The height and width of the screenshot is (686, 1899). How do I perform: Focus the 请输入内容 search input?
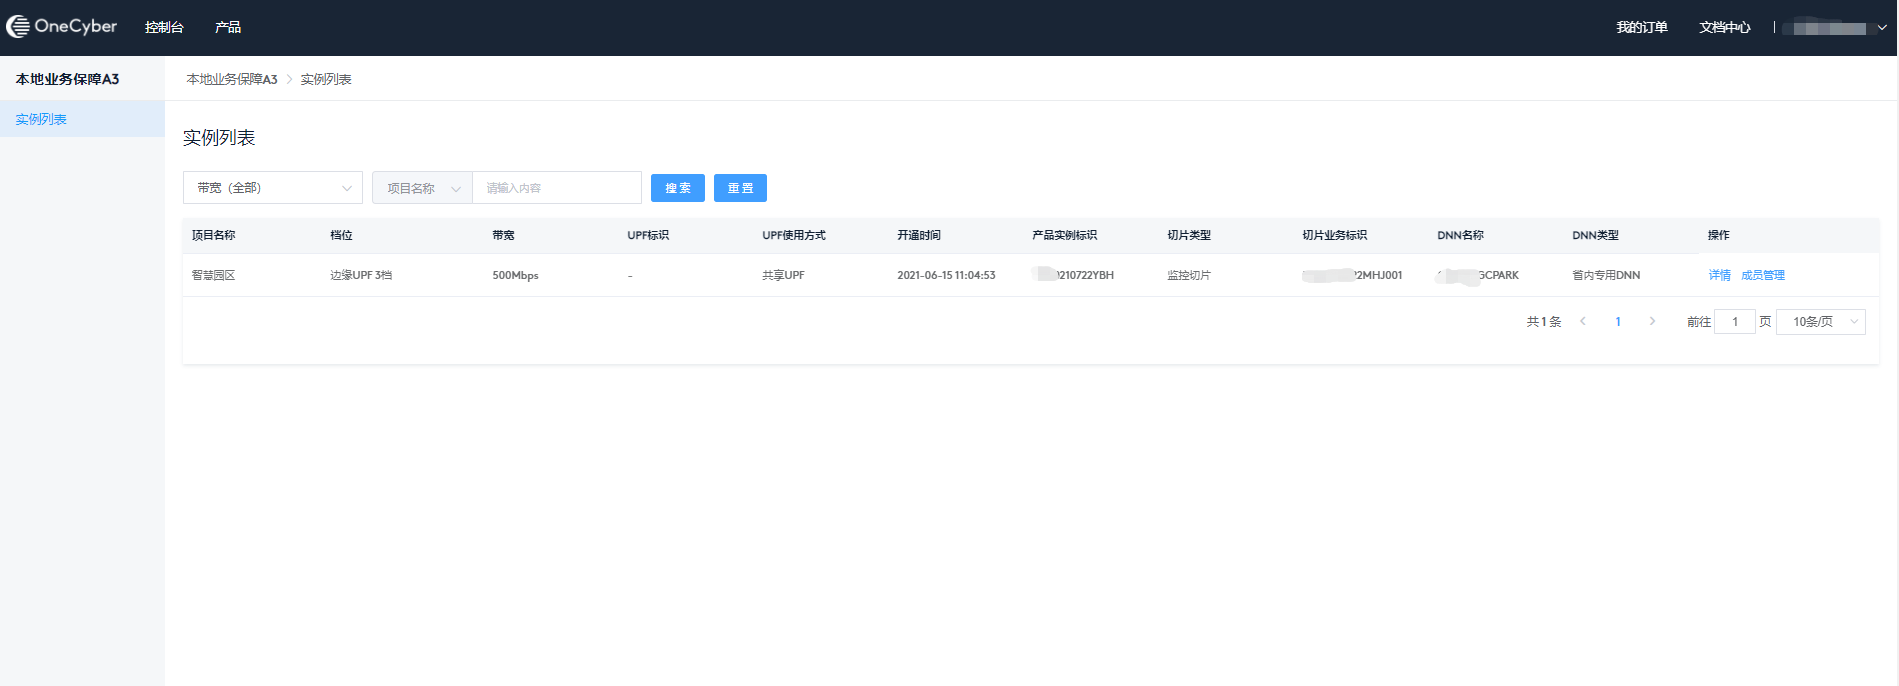pos(556,188)
